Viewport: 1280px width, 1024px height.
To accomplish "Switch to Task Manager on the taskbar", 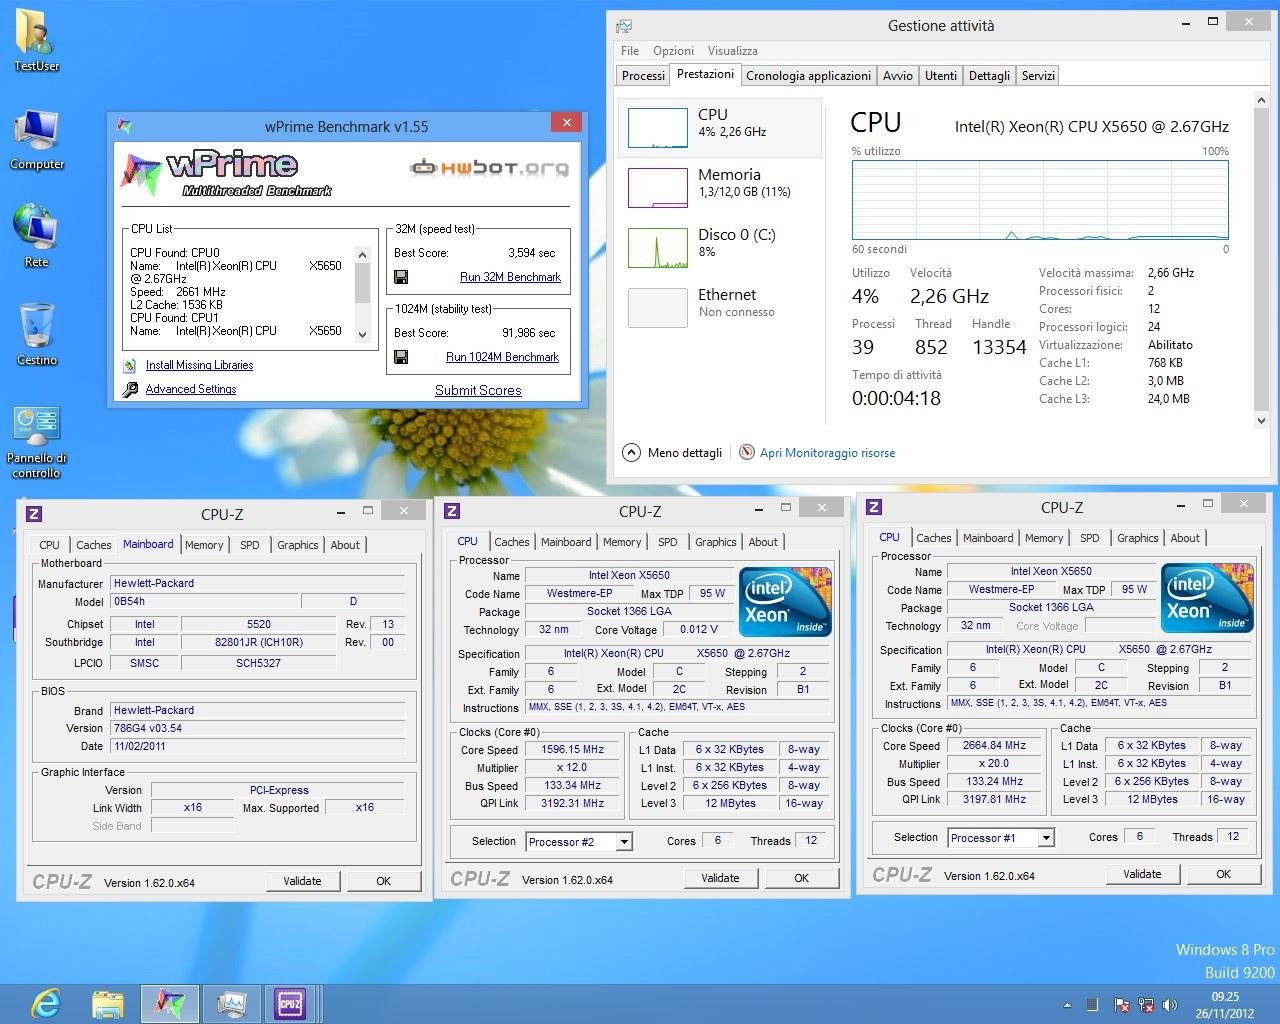I will tap(230, 1002).
